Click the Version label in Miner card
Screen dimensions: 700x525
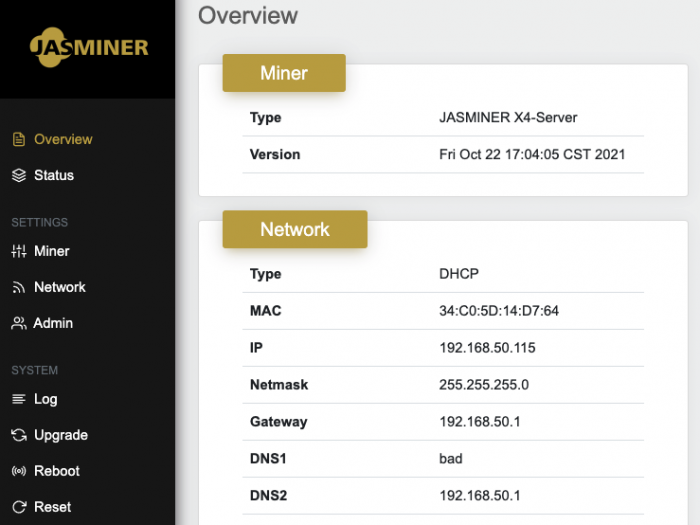pyautogui.click(x=275, y=154)
